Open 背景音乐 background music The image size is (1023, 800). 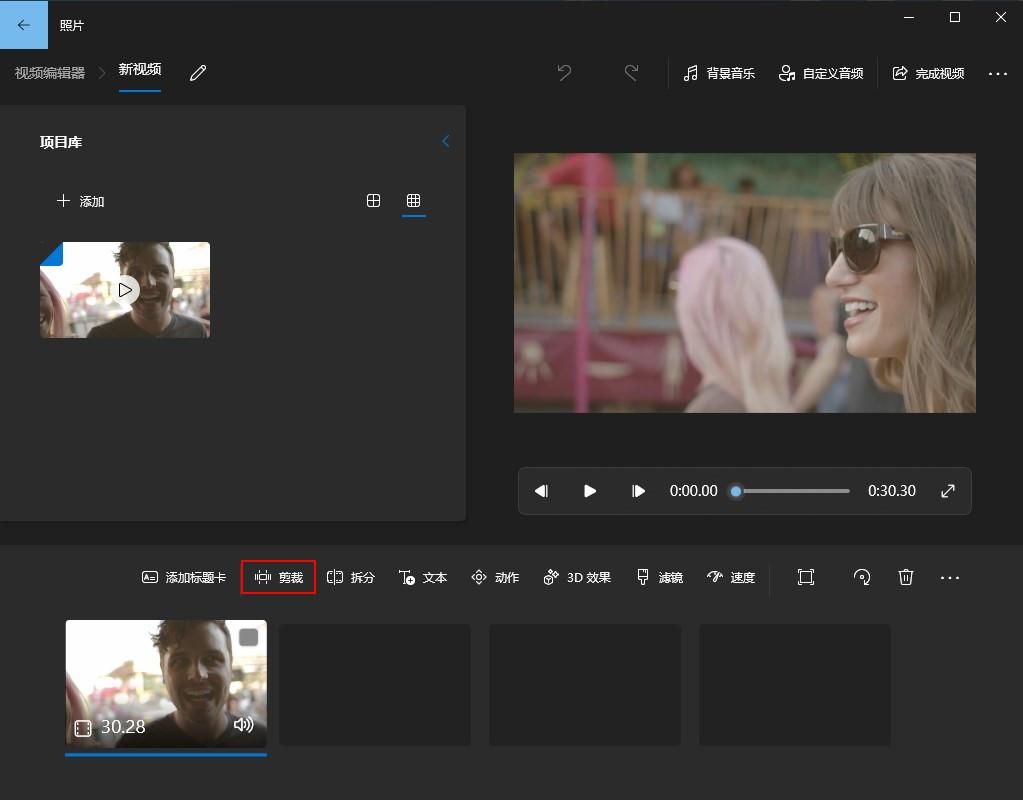718,73
